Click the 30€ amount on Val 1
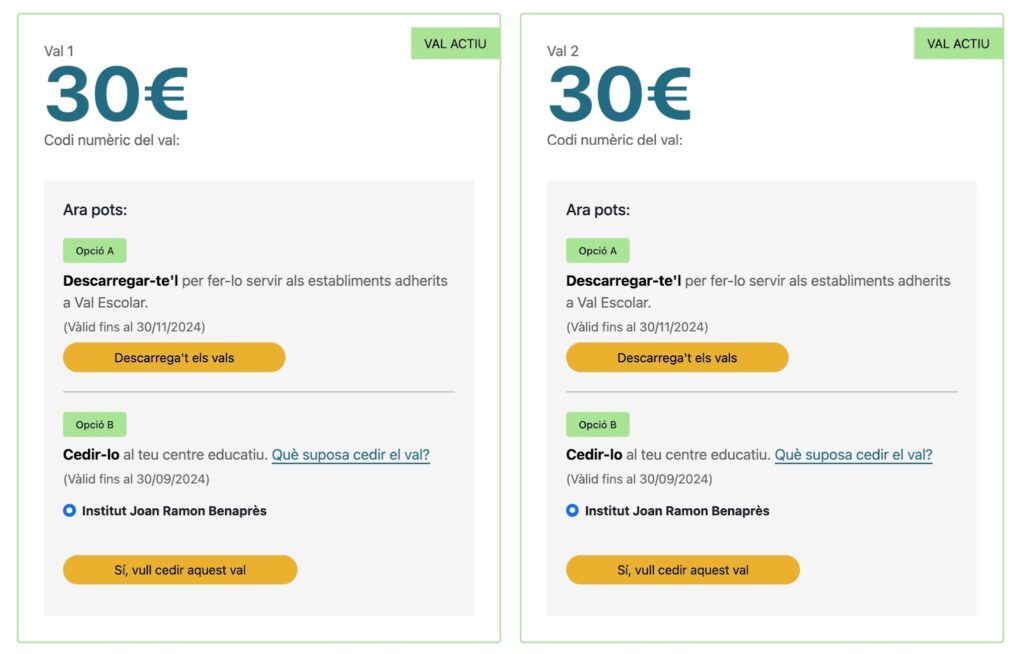Image resolution: width=1024 pixels, height=654 pixels. pyautogui.click(x=117, y=94)
